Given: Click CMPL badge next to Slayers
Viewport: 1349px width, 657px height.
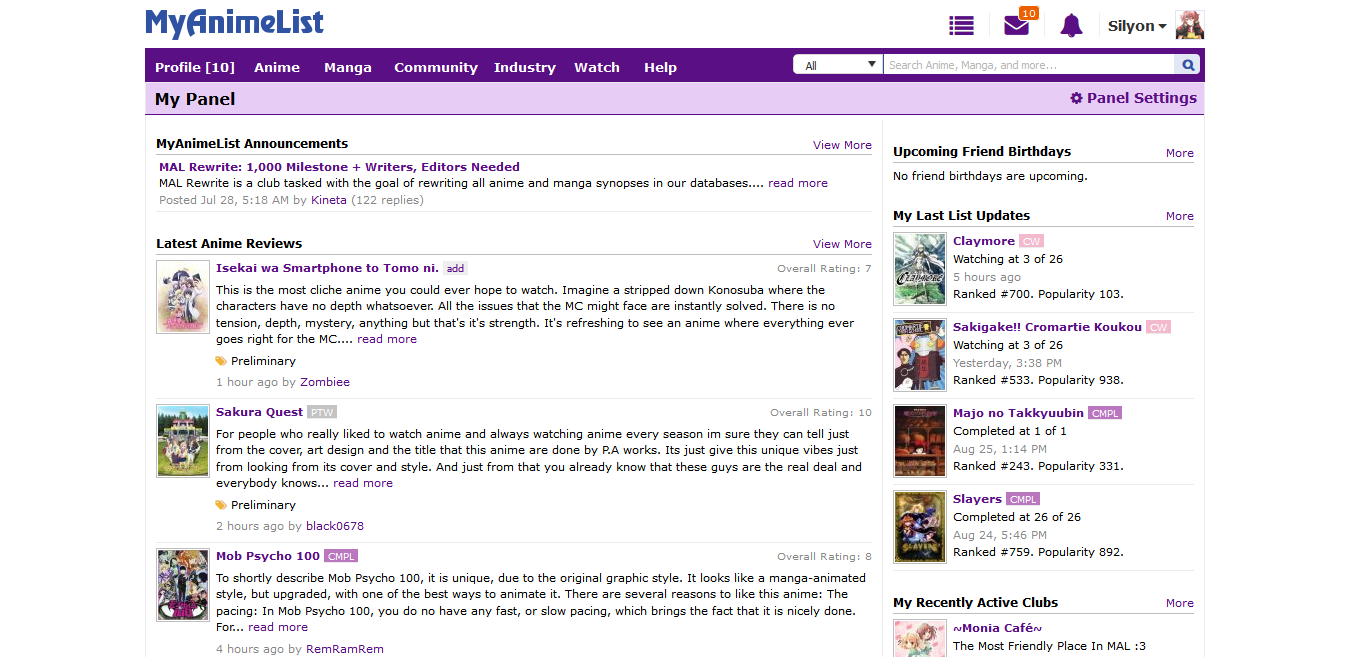Looking at the screenshot, I should [x=1023, y=499].
